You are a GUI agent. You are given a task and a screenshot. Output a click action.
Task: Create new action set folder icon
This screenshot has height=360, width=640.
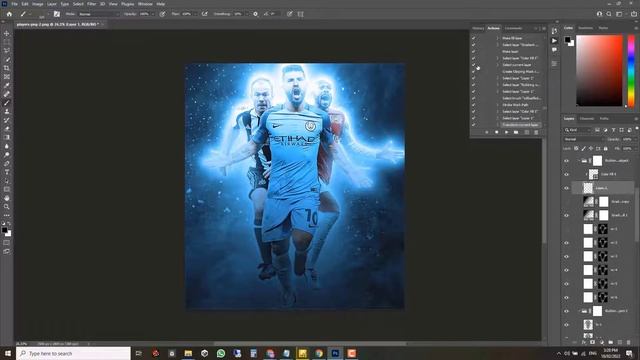point(516,132)
